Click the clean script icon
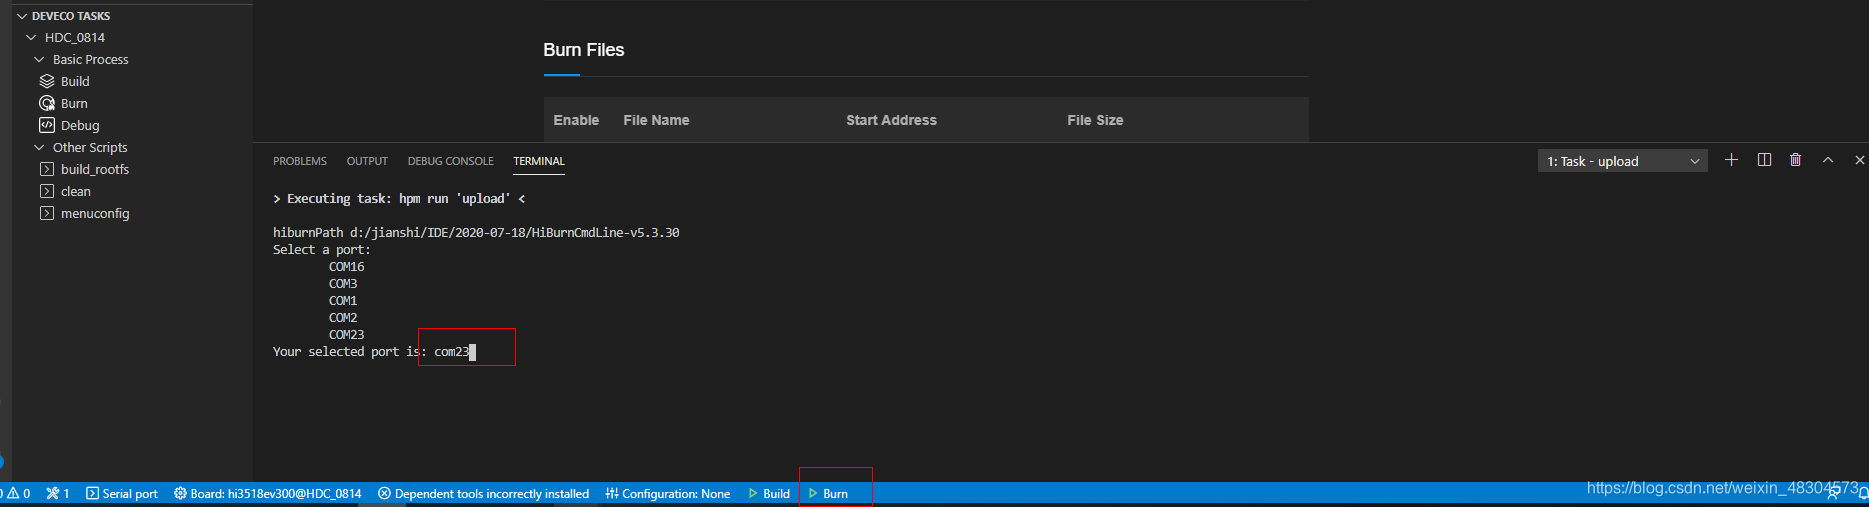The height and width of the screenshot is (507, 1869). click(47, 191)
